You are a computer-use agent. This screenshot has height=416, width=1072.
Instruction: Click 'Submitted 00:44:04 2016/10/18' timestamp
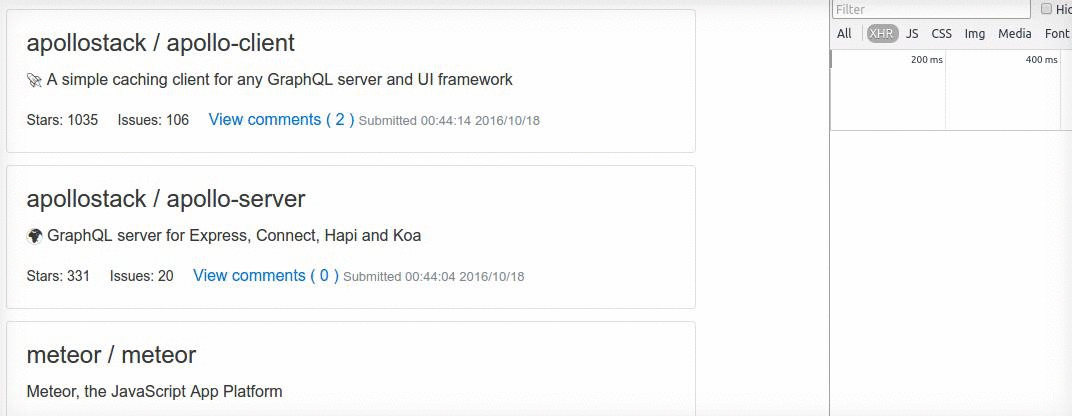[433, 277]
